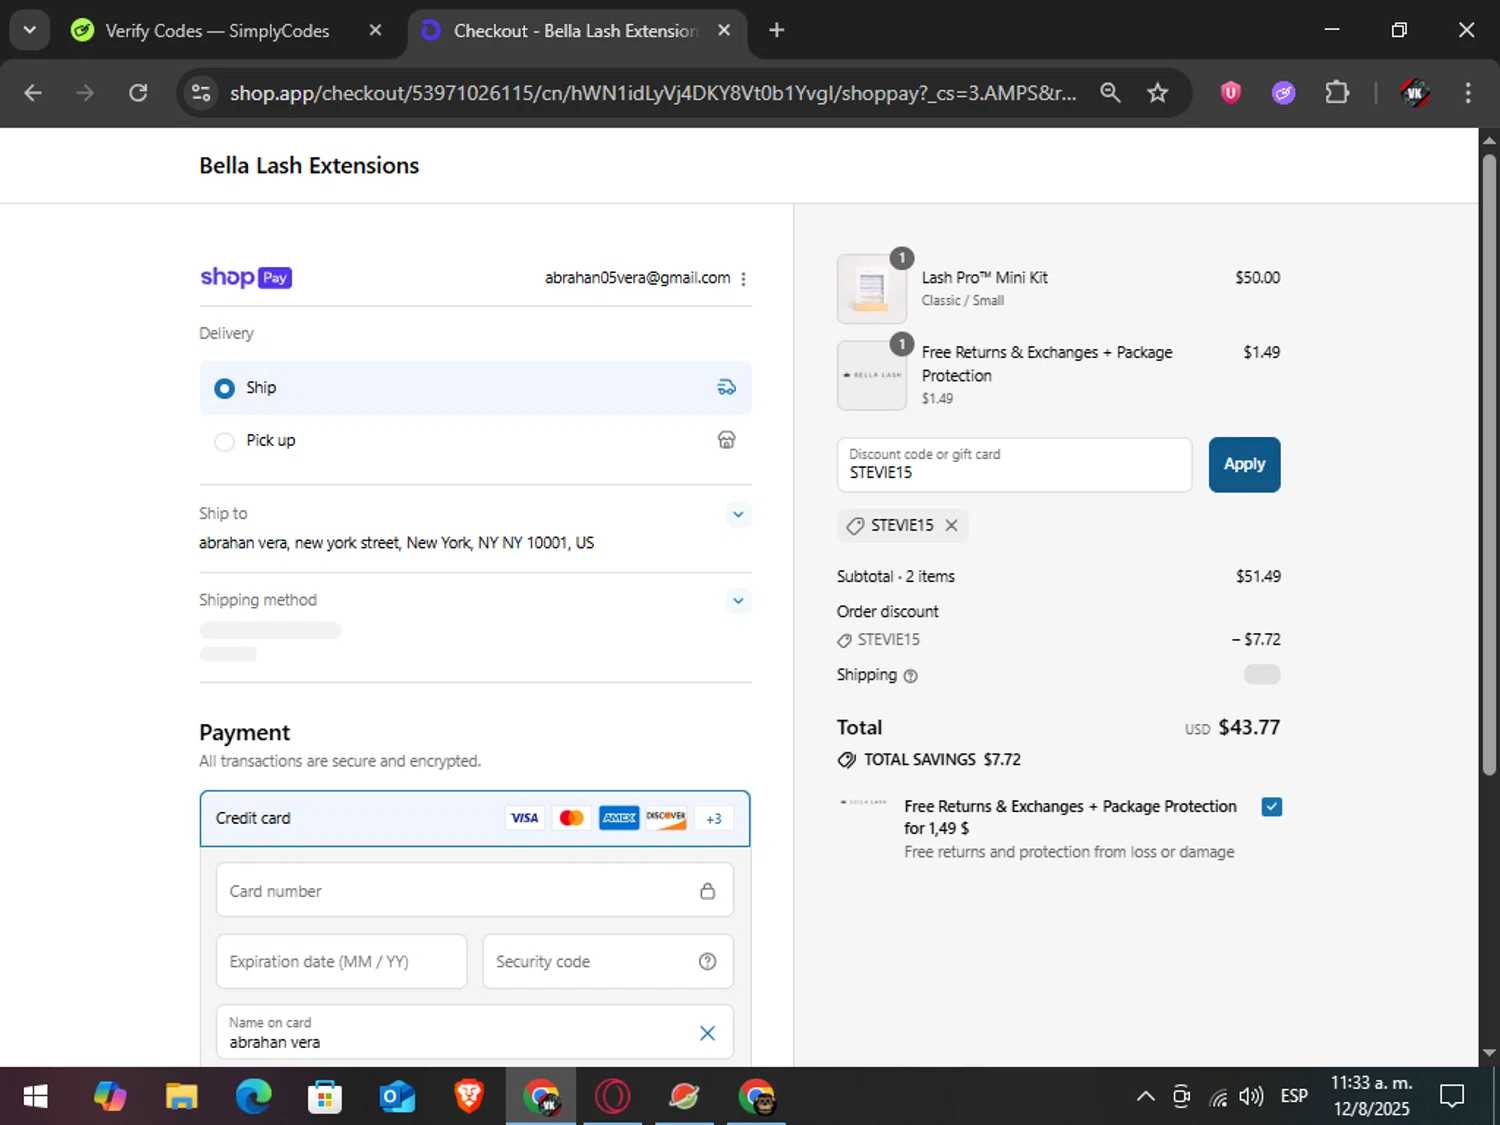Open the purple round extension icon
The image size is (1500, 1125).
(x=1283, y=93)
